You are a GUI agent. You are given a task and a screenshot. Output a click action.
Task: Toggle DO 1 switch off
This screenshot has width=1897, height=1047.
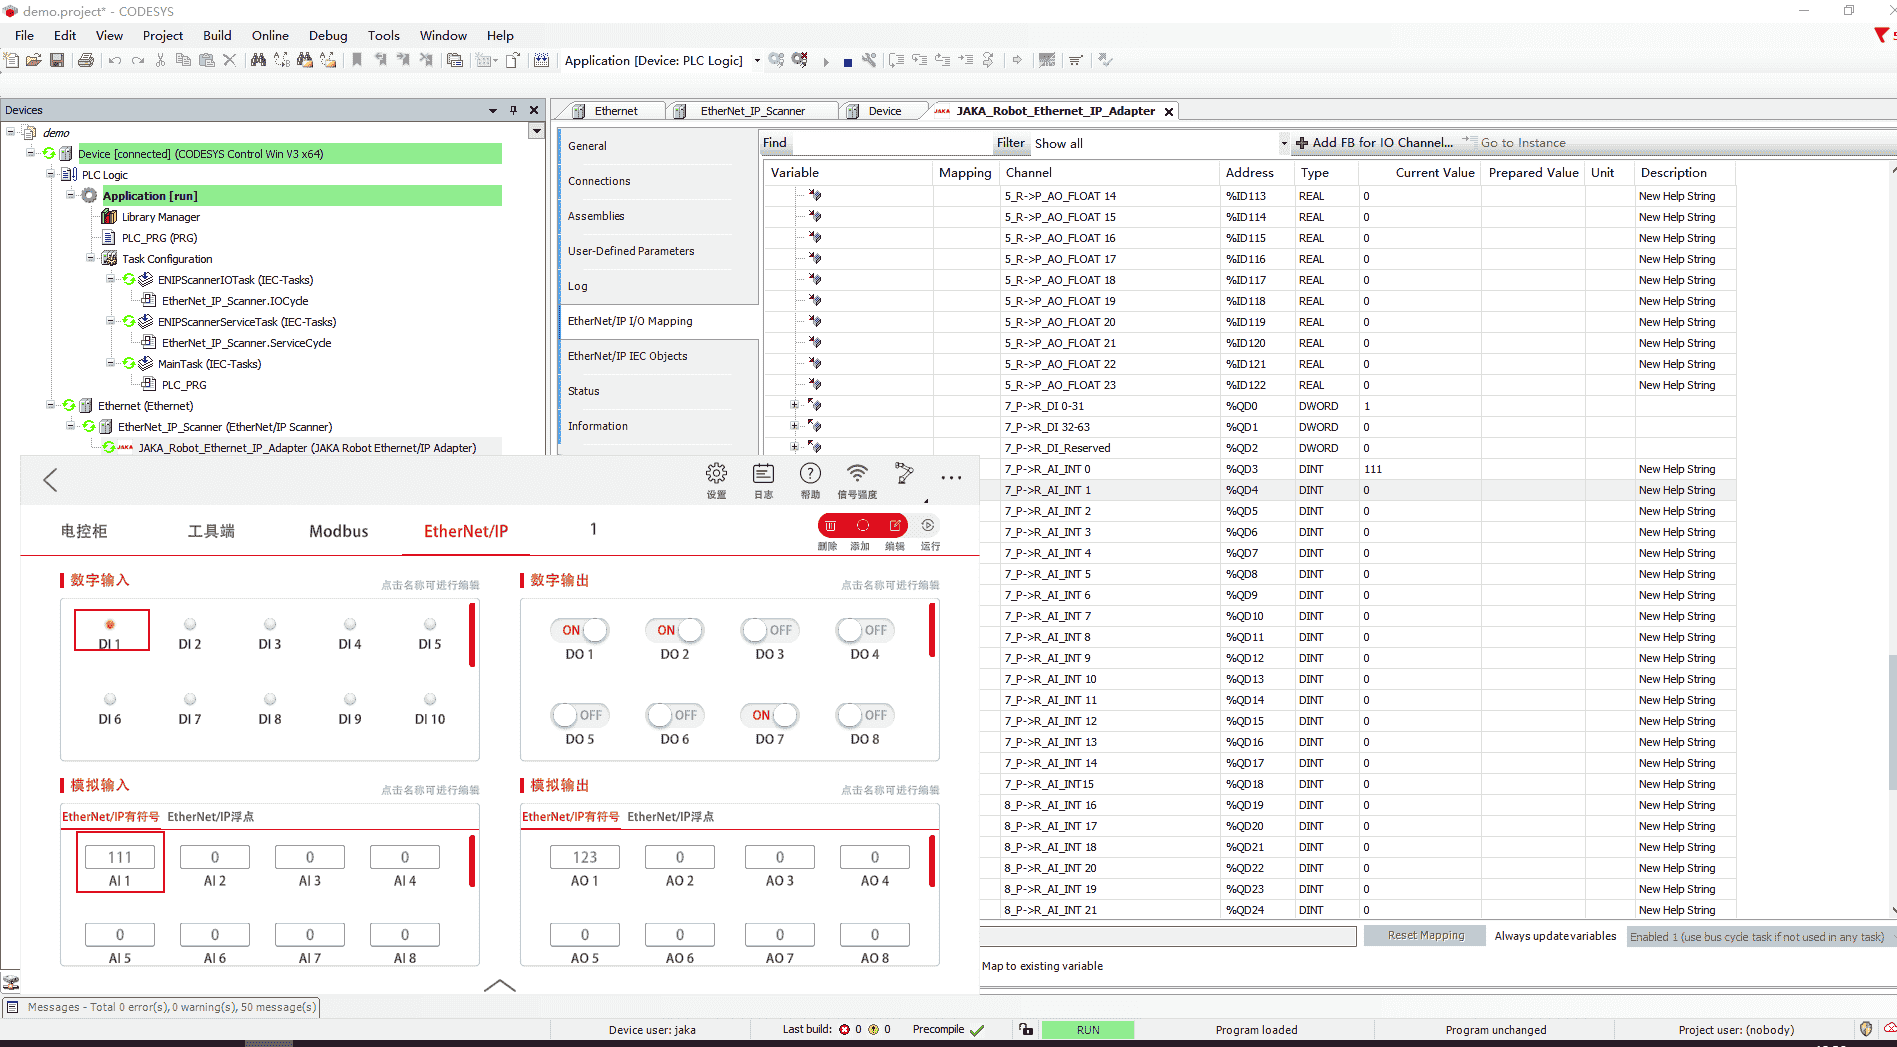pos(580,630)
